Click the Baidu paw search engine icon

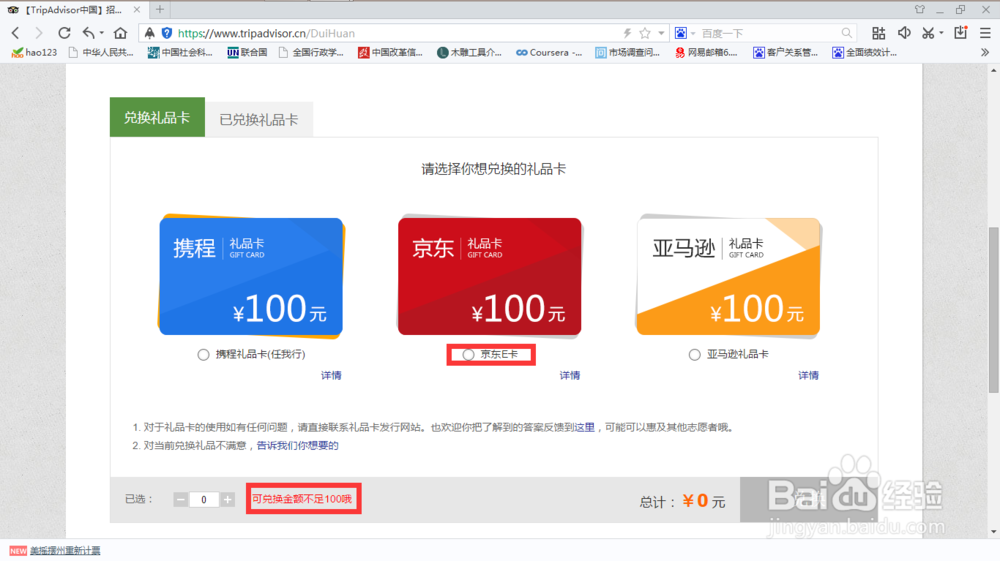pyautogui.click(x=680, y=33)
